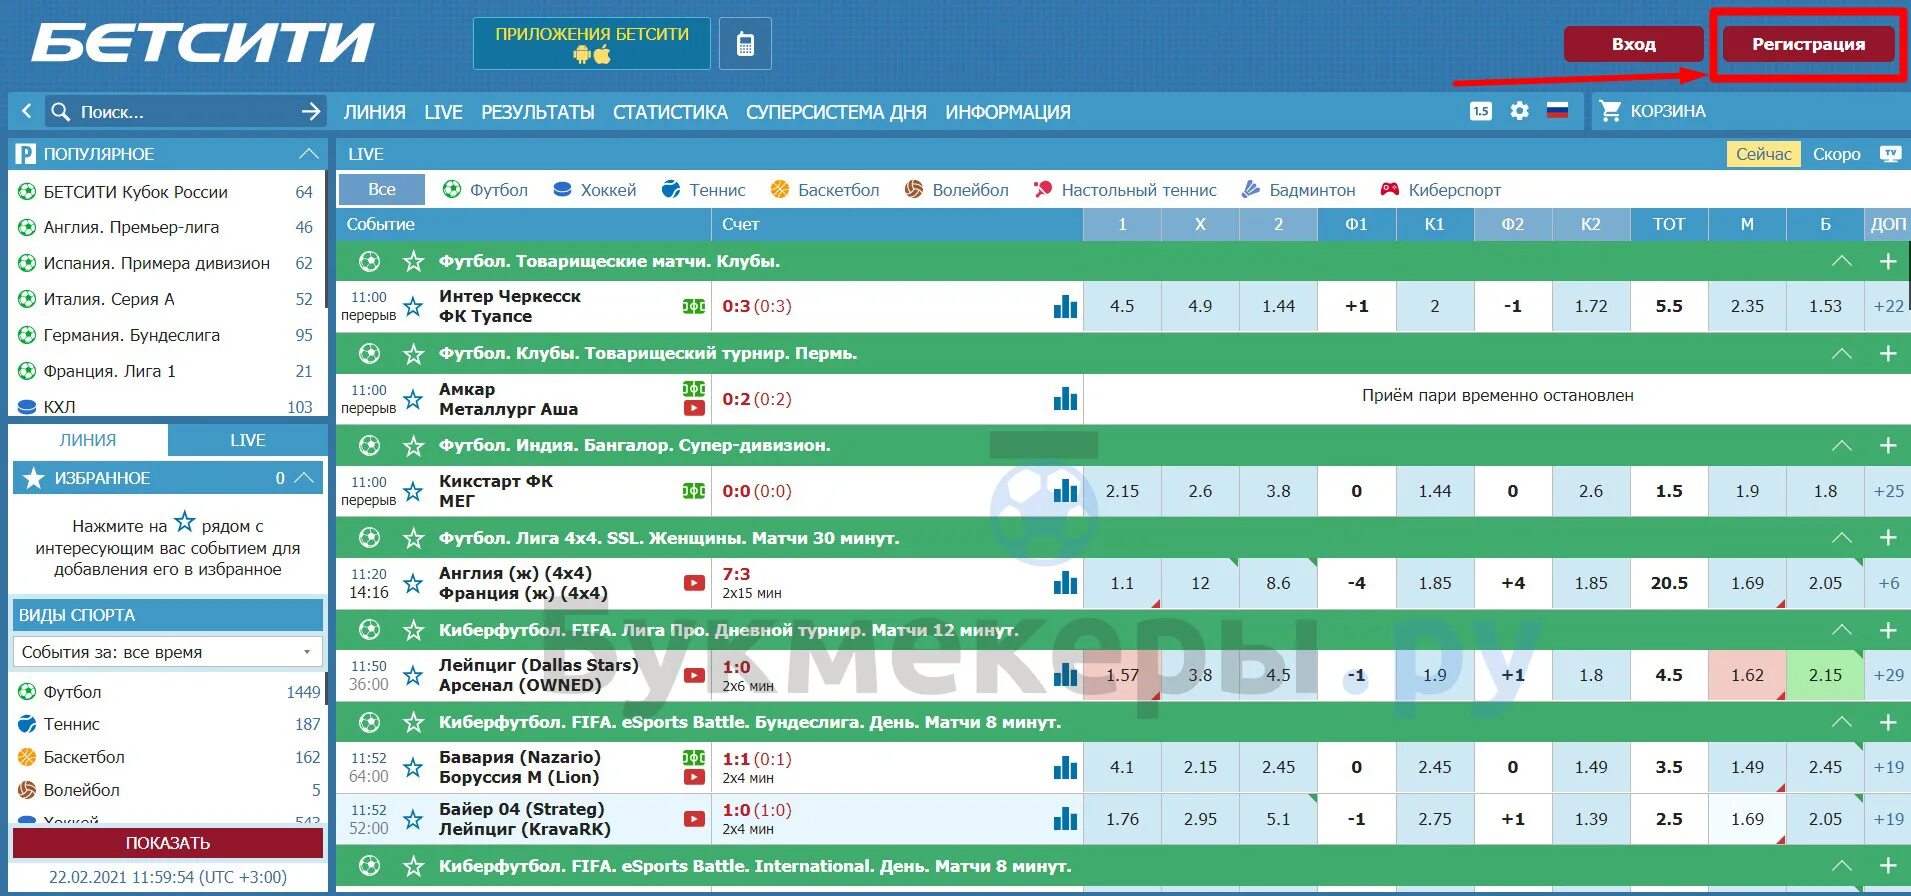Click the 1.5 odds format icon
The height and width of the screenshot is (896, 1911).
tap(1481, 111)
